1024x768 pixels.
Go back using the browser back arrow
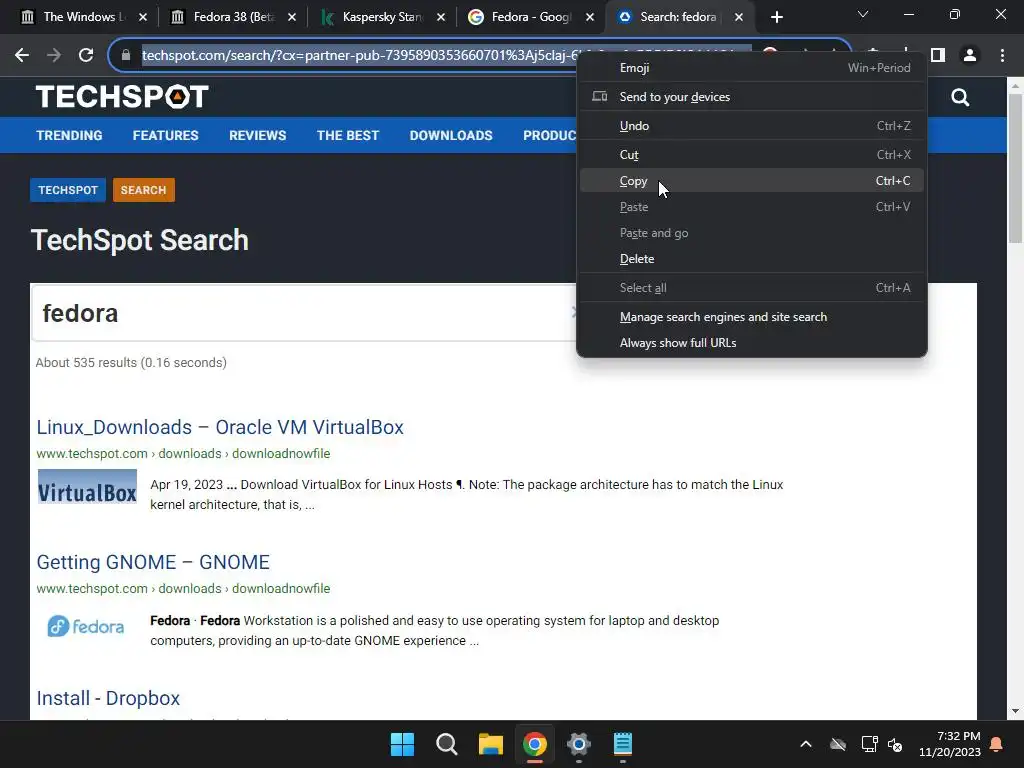(22, 56)
